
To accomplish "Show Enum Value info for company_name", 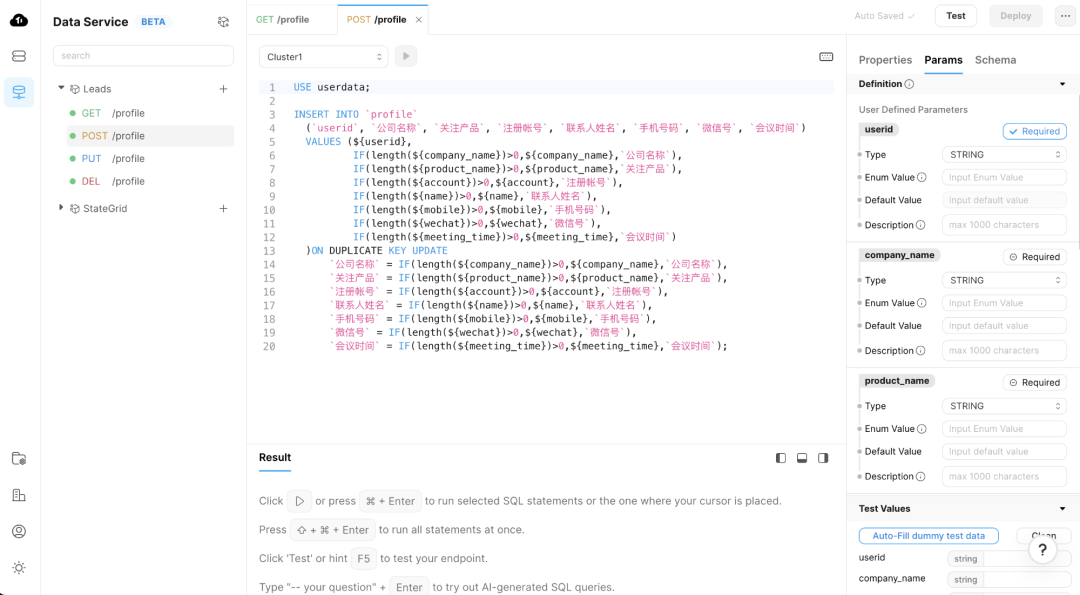I will [x=922, y=303].
